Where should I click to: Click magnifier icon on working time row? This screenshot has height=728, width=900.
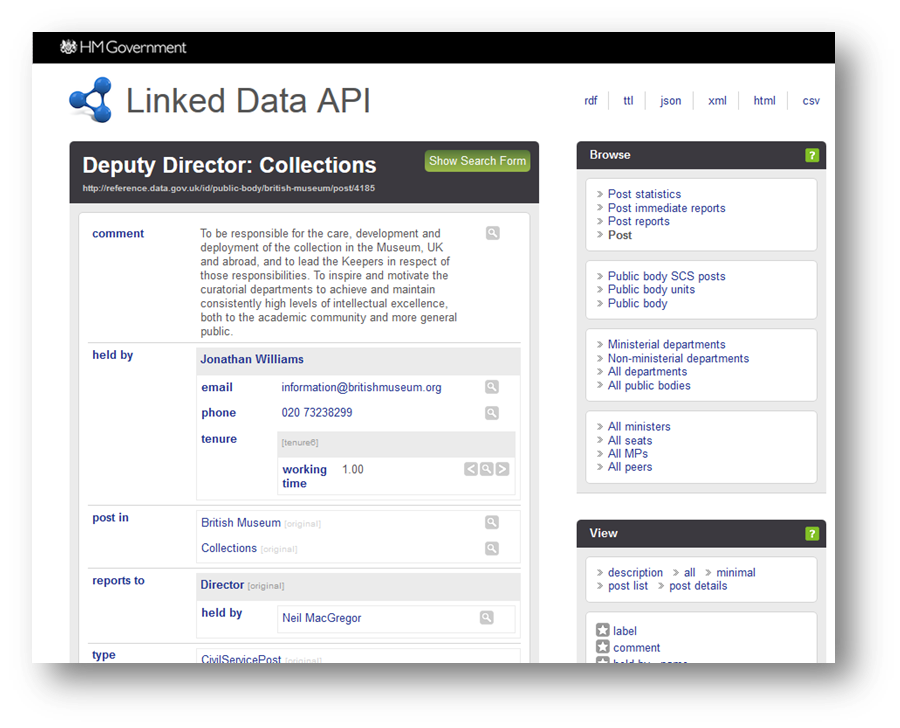pos(486,469)
